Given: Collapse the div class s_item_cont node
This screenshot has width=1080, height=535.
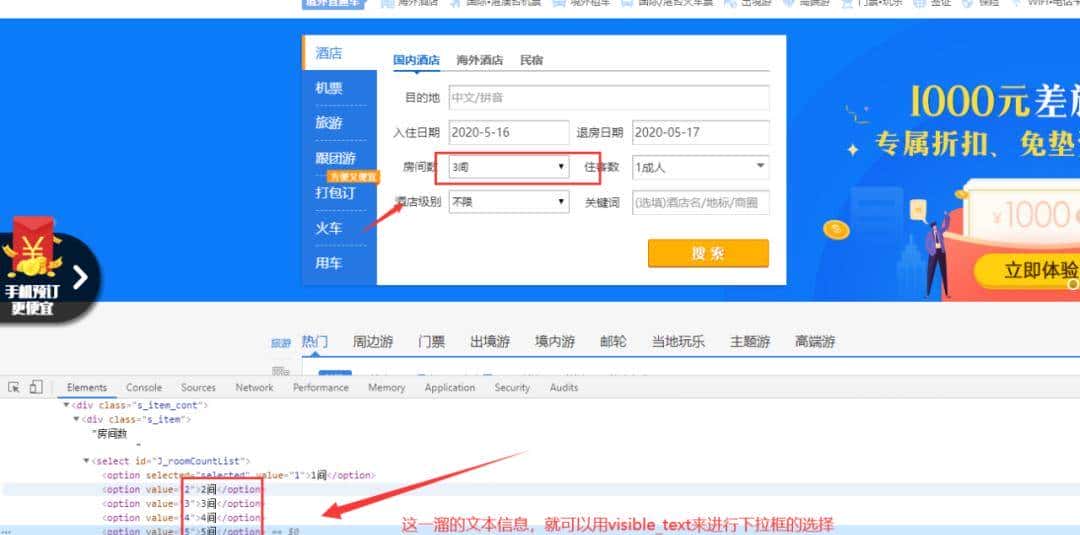Looking at the screenshot, I should pos(67,406).
